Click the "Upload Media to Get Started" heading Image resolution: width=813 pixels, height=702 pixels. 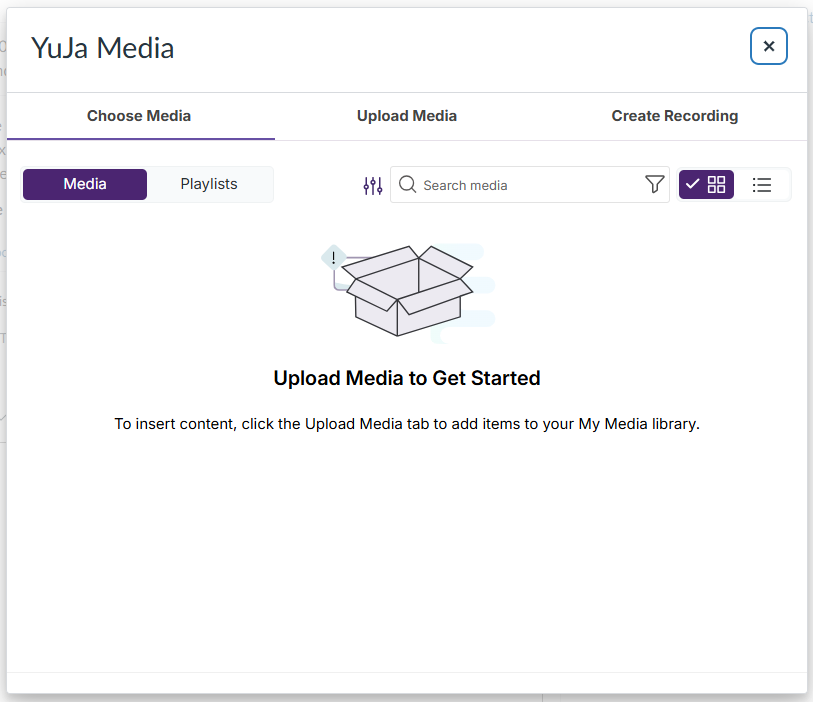[x=407, y=378]
